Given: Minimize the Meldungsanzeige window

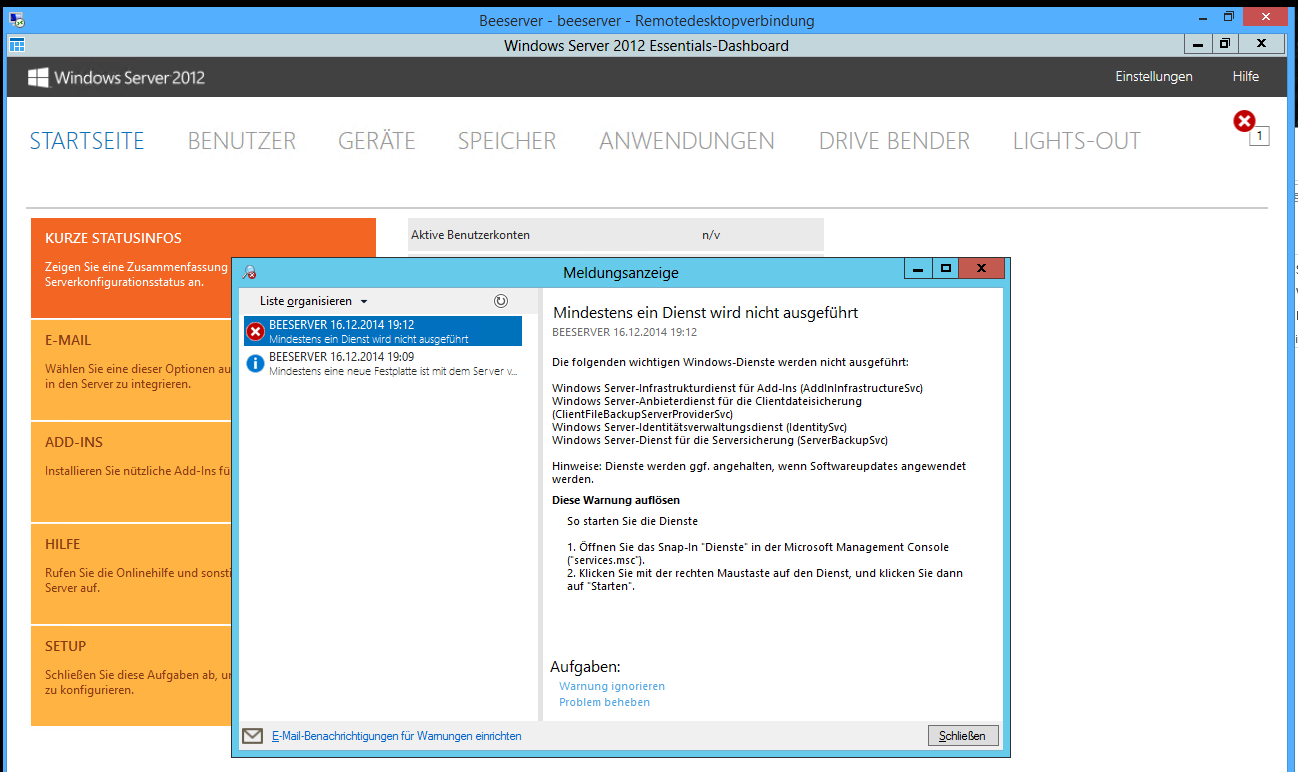Looking at the screenshot, I should coord(918,268).
